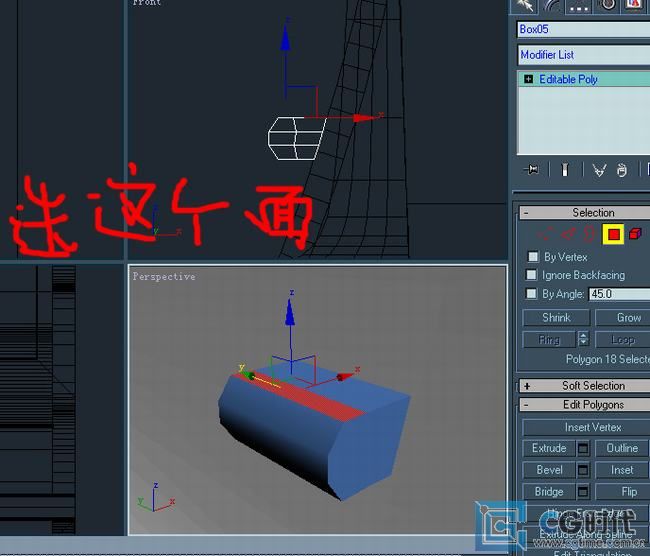
Task: Click the Shrink selection button
Action: coord(556,318)
